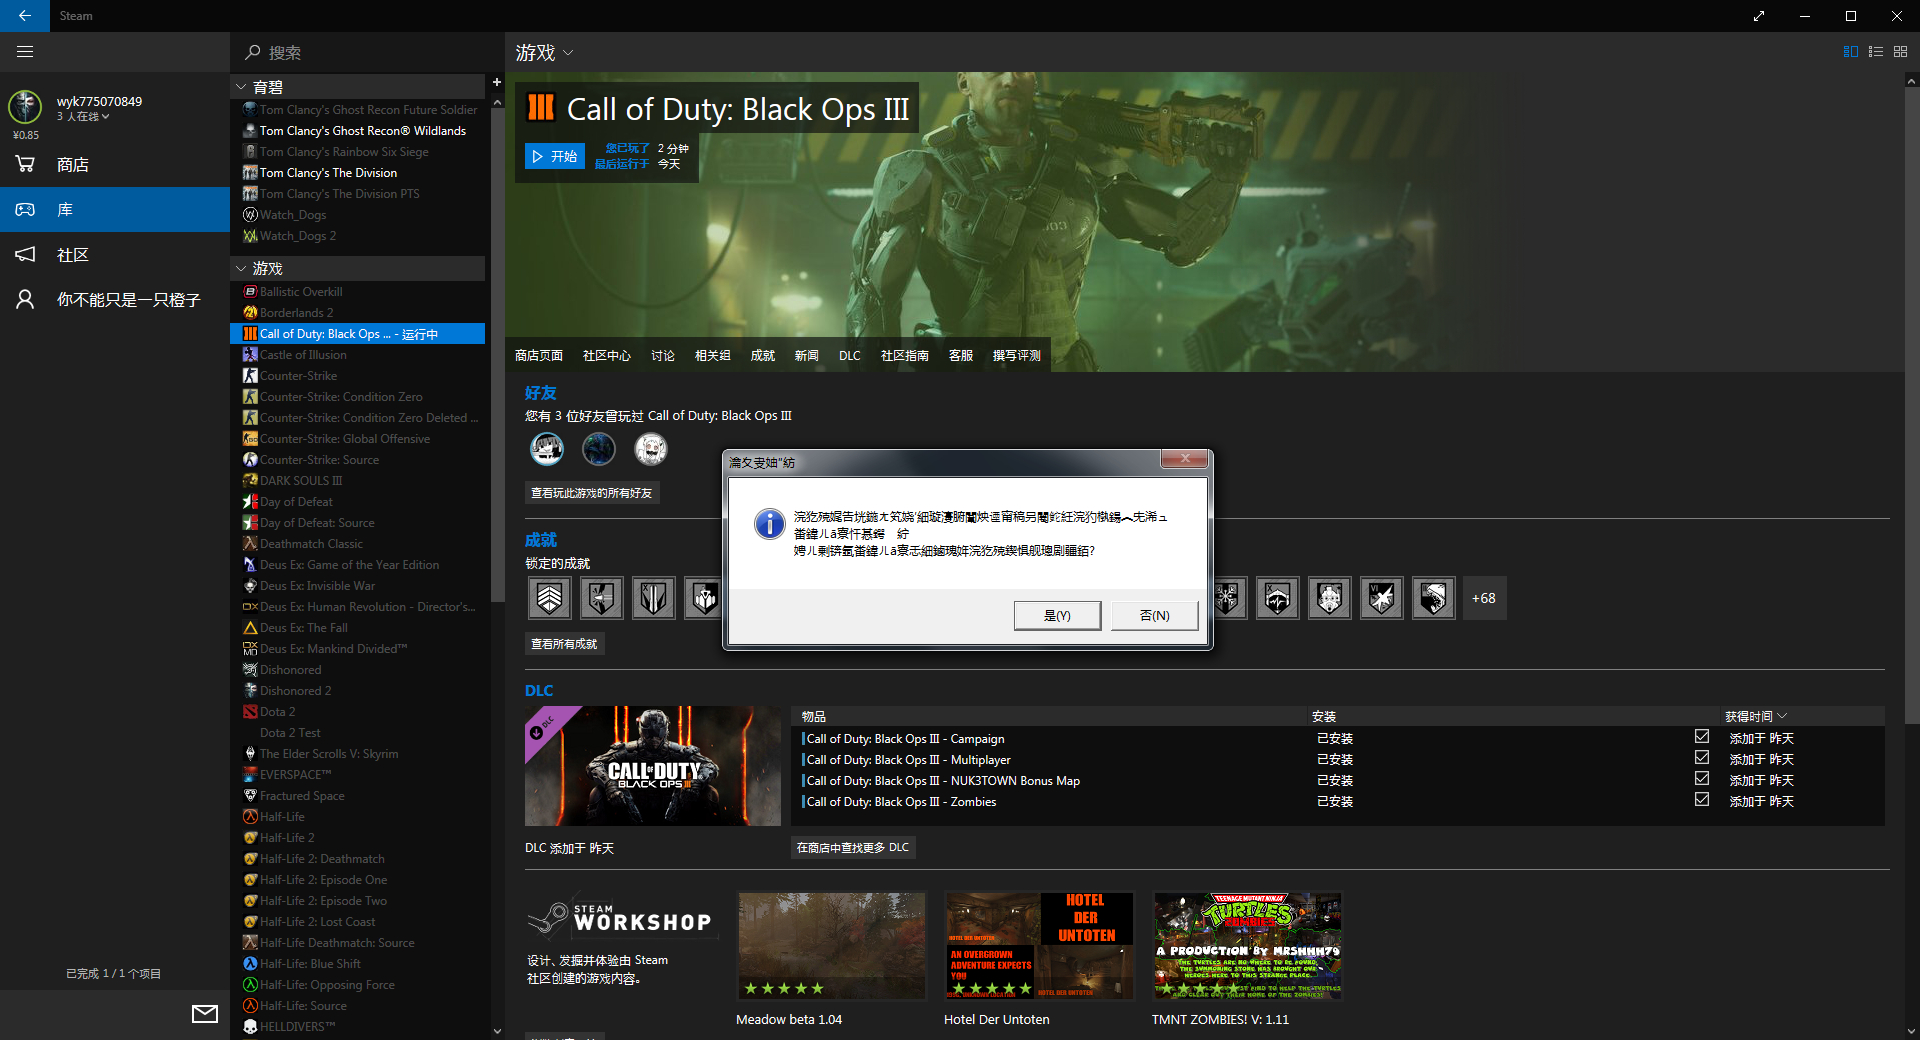The height and width of the screenshot is (1040, 1920).
Task: Click the main page scrollbar down arrow
Action: point(1912,1031)
